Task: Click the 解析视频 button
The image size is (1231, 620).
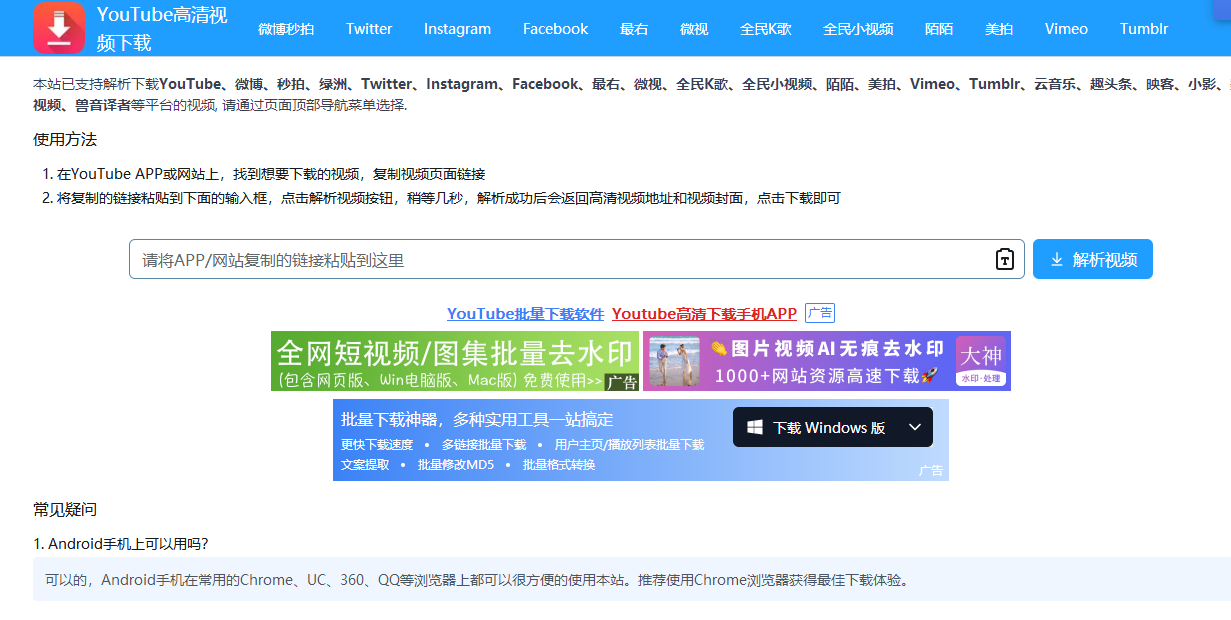Action: tap(1093, 259)
